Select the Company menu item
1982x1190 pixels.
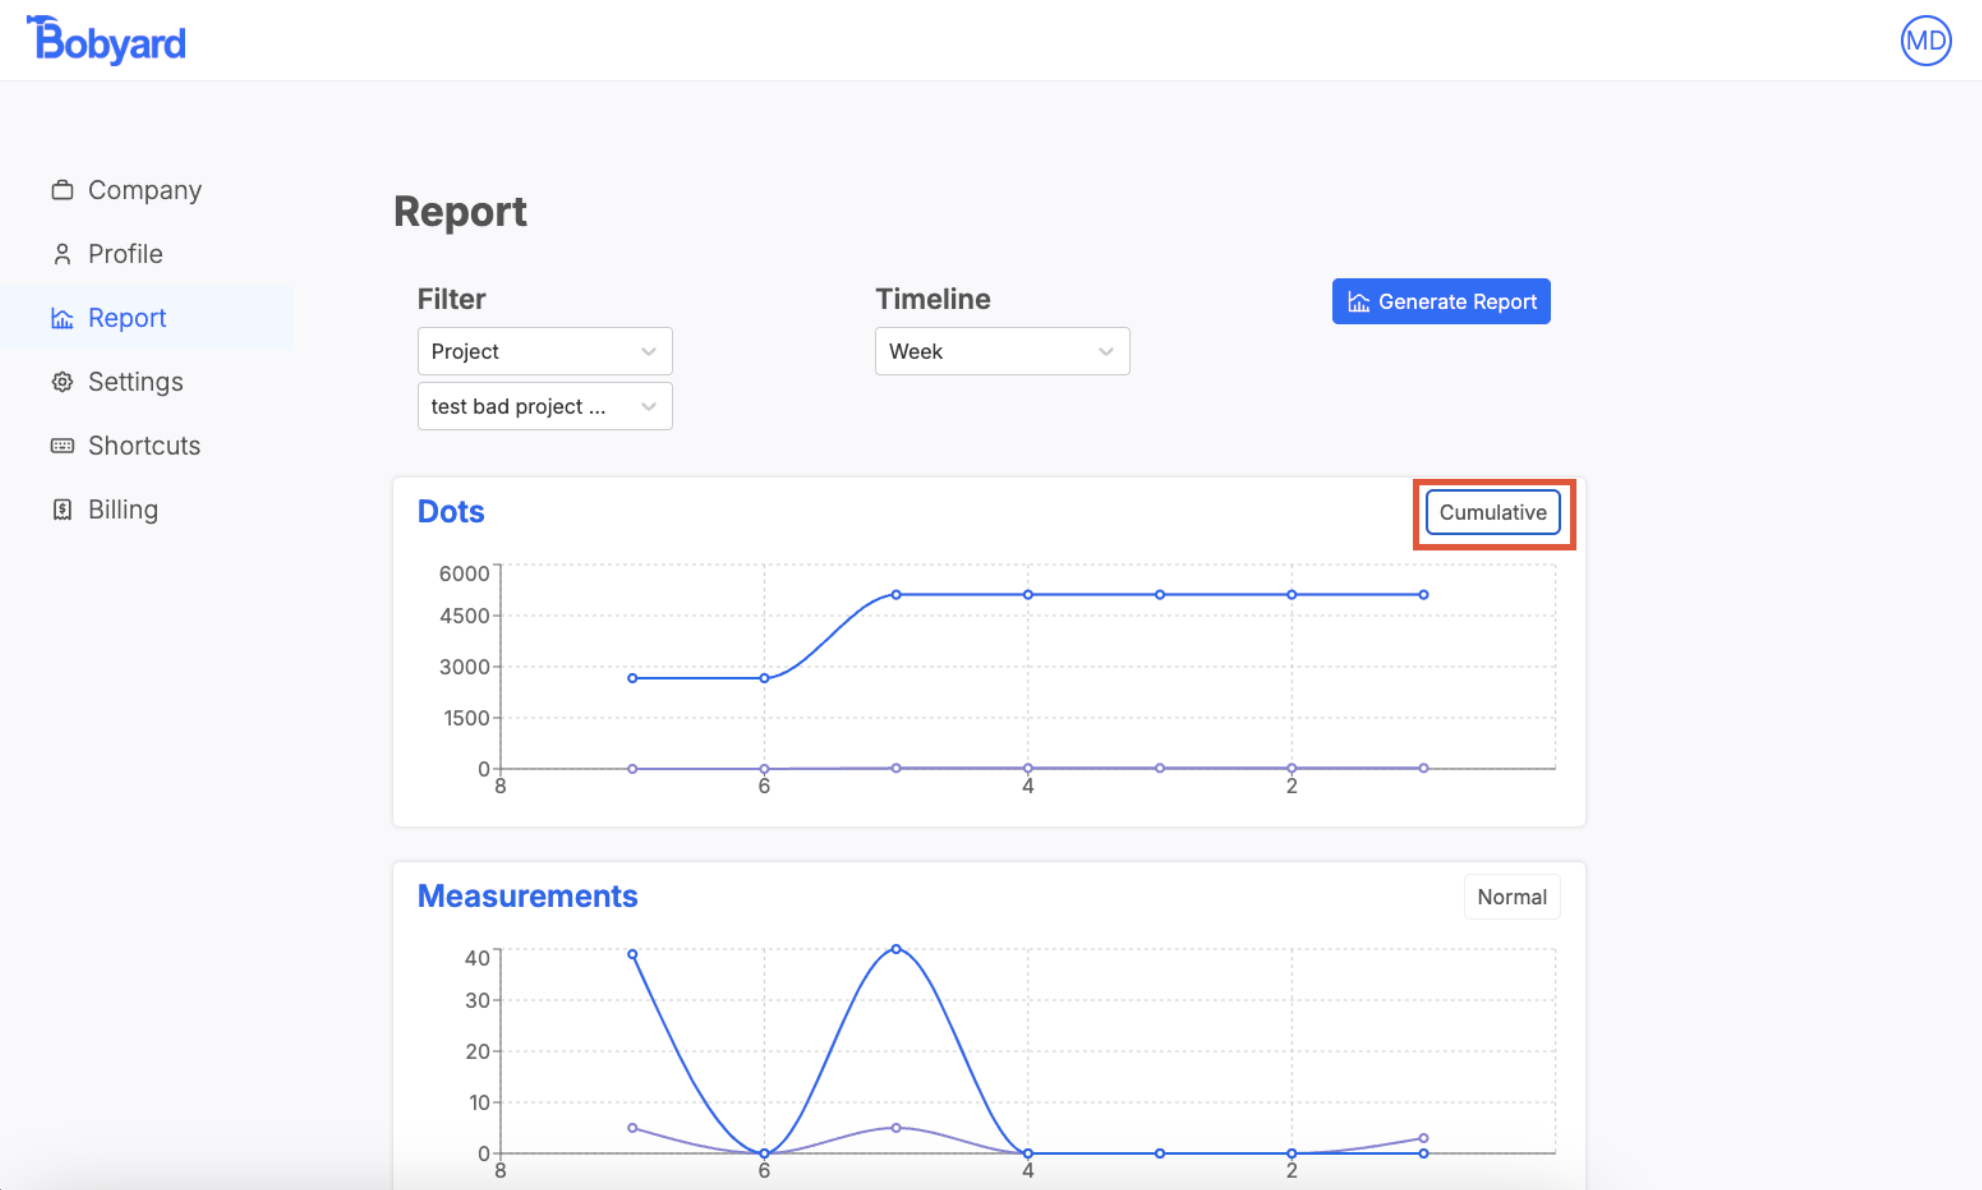click(x=144, y=190)
